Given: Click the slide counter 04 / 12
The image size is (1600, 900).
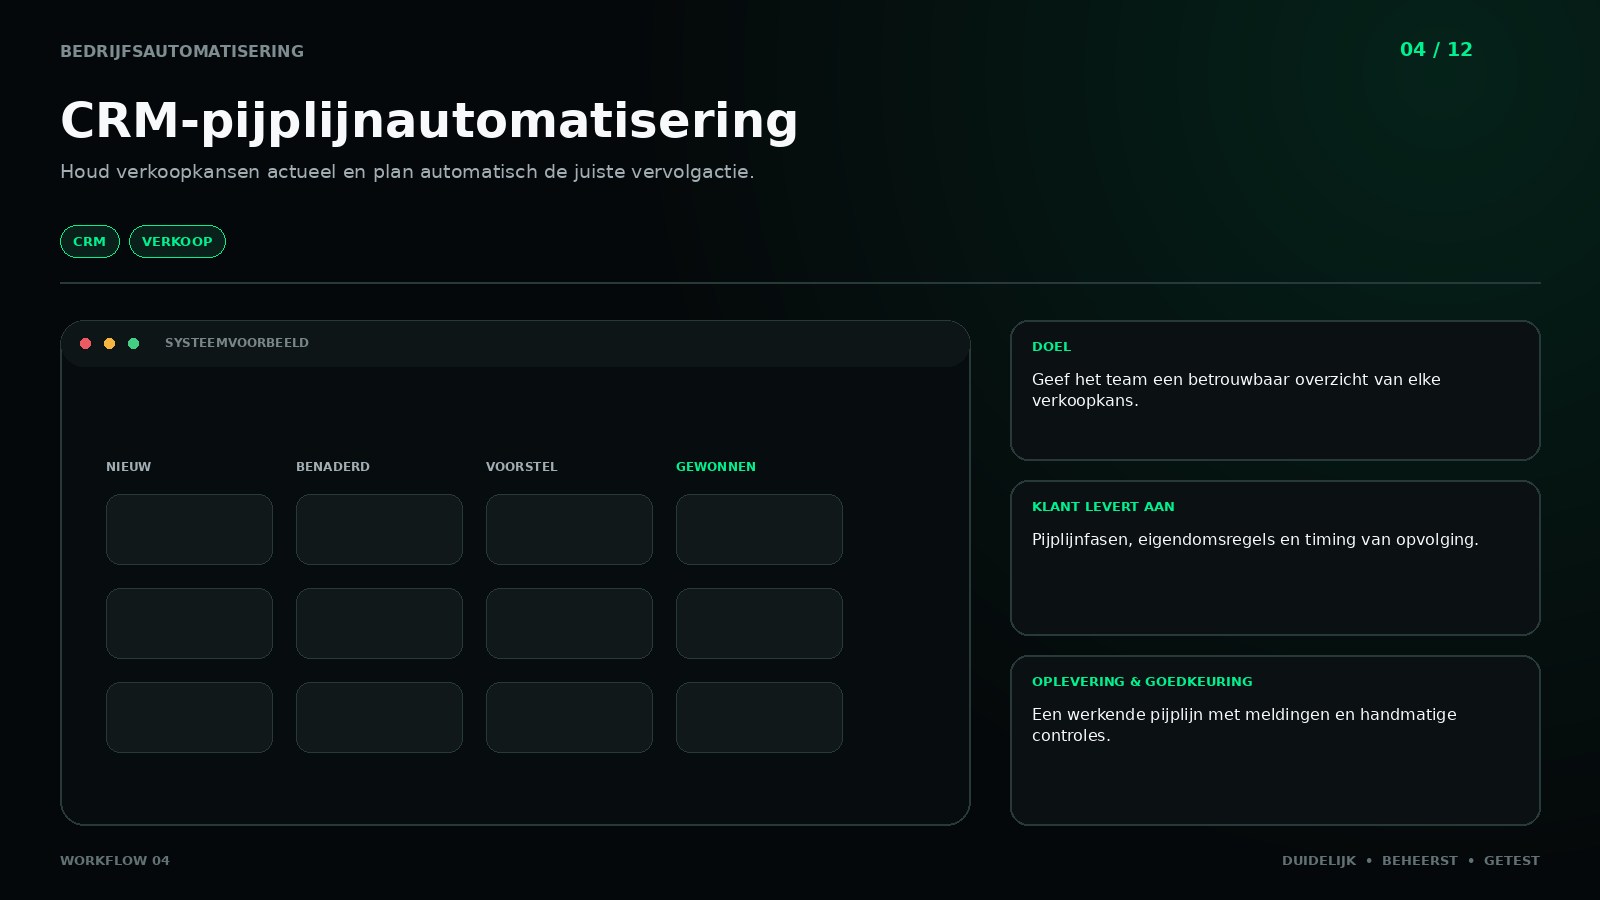Looking at the screenshot, I should 1436,50.
